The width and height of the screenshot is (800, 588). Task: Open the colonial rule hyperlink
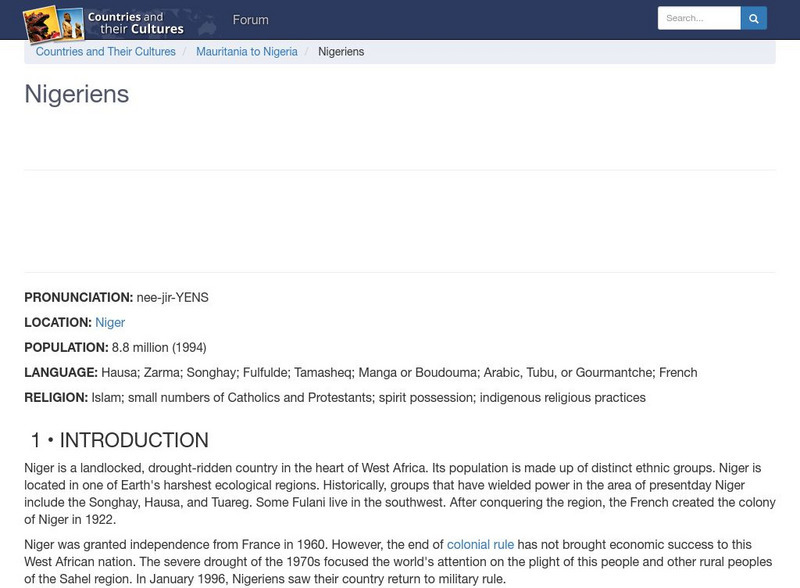pos(480,545)
